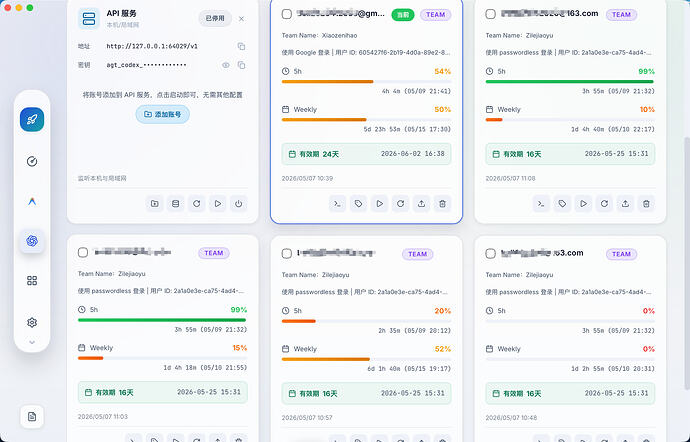690x442 pixels.
Task: Click the '10%' Weekly percentage
Action: [647, 109]
